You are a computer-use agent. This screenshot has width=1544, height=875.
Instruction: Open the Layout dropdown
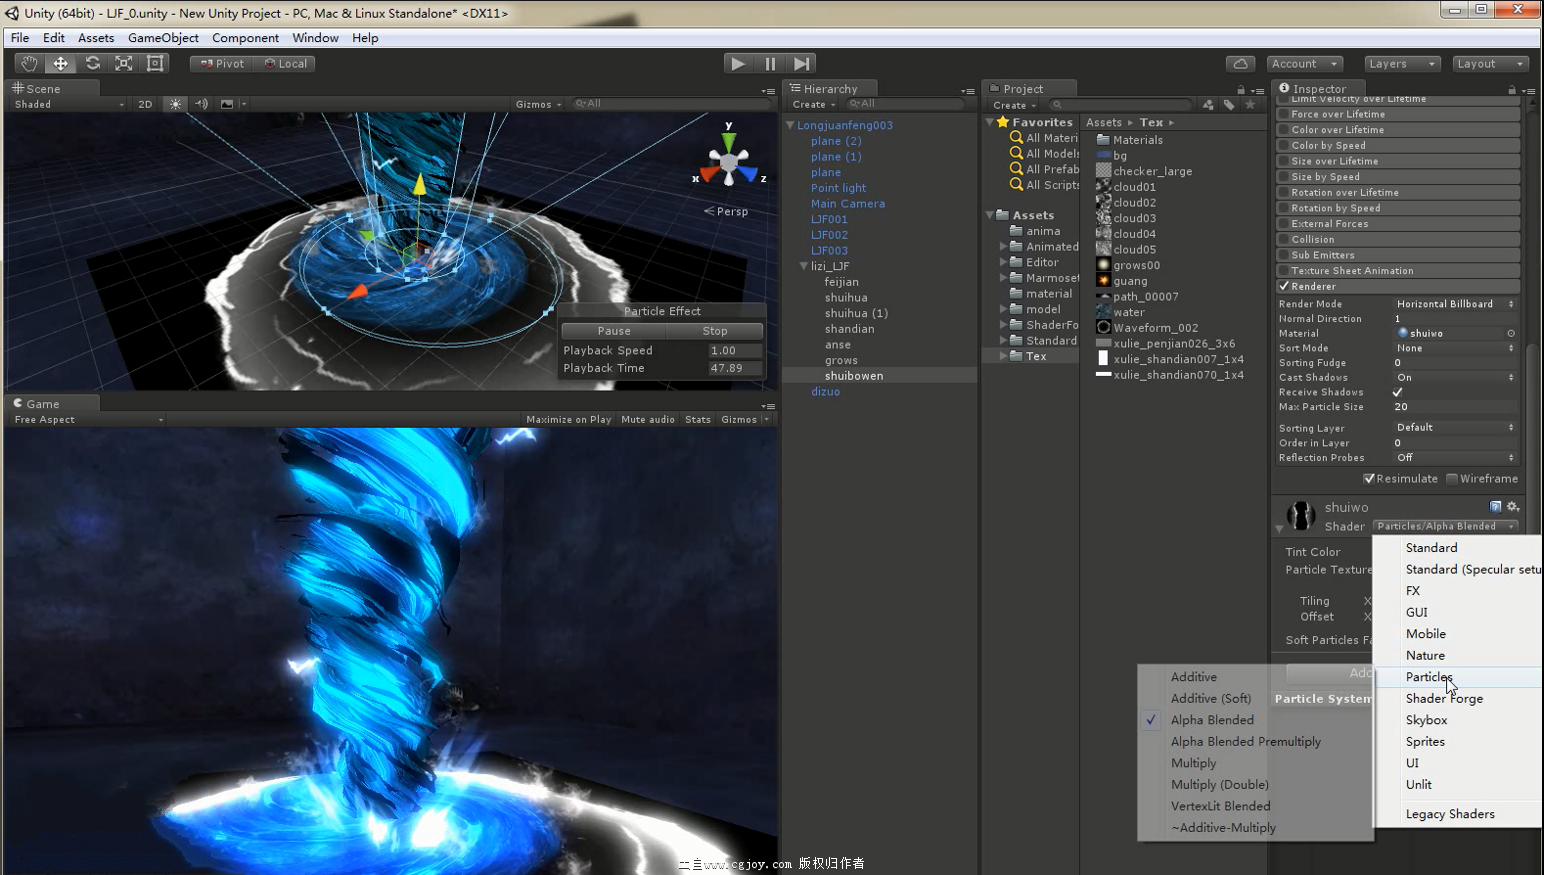click(1490, 63)
